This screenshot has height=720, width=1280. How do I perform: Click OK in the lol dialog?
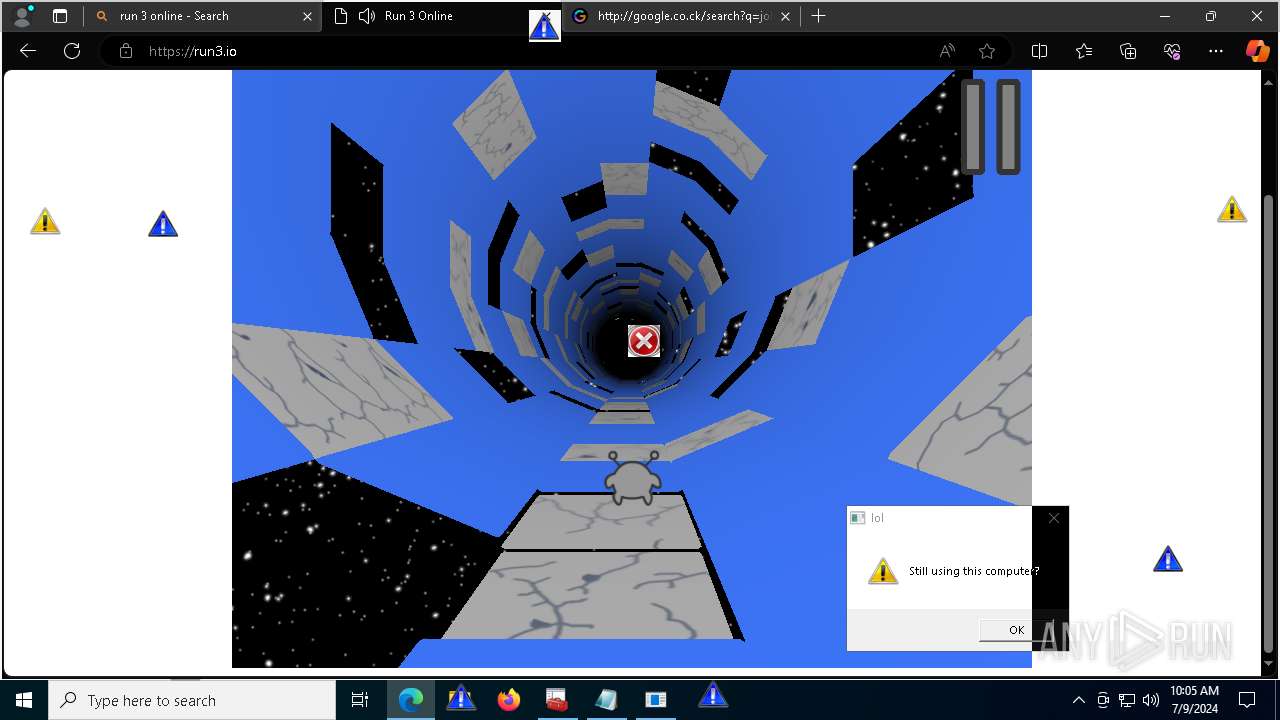point(1016,629)
